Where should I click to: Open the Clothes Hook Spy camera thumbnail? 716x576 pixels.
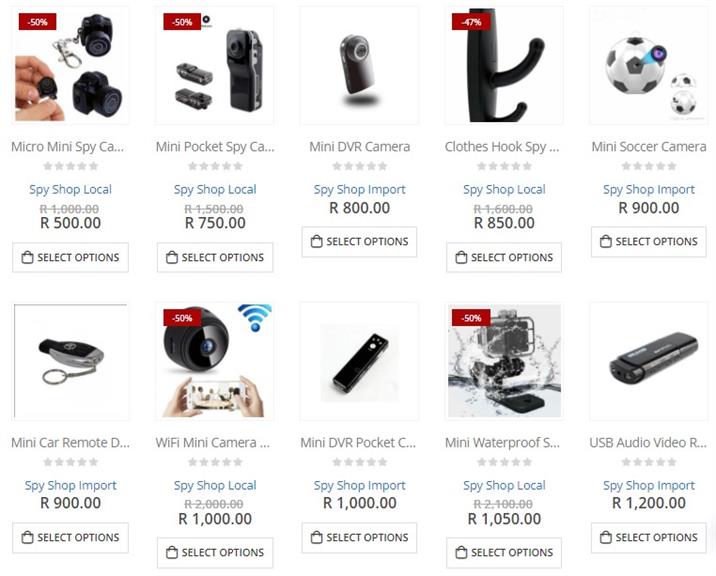[504, 65]
